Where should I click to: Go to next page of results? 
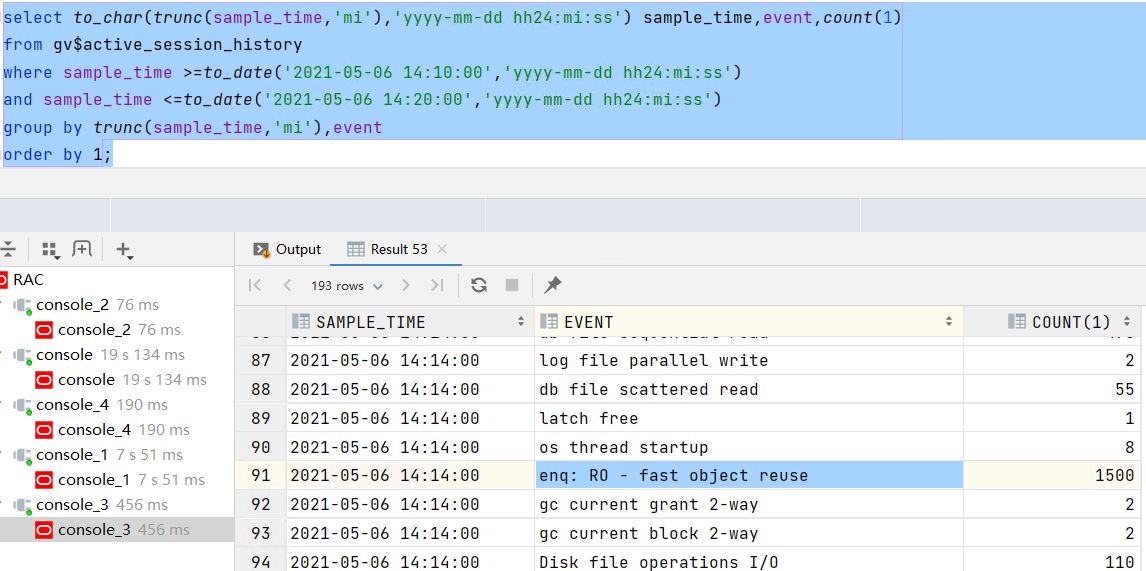[406, 286]
